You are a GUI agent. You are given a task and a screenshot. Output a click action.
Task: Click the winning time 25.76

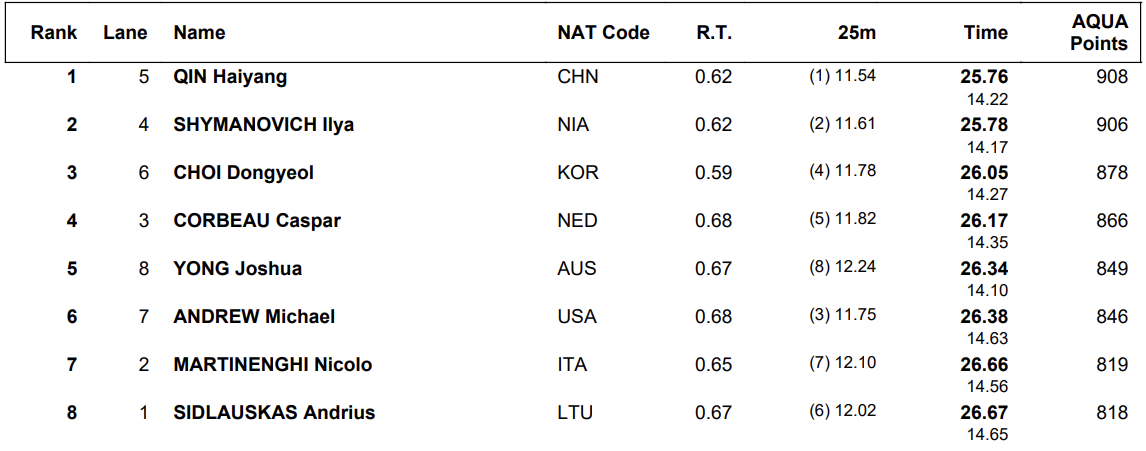[984, 77]
